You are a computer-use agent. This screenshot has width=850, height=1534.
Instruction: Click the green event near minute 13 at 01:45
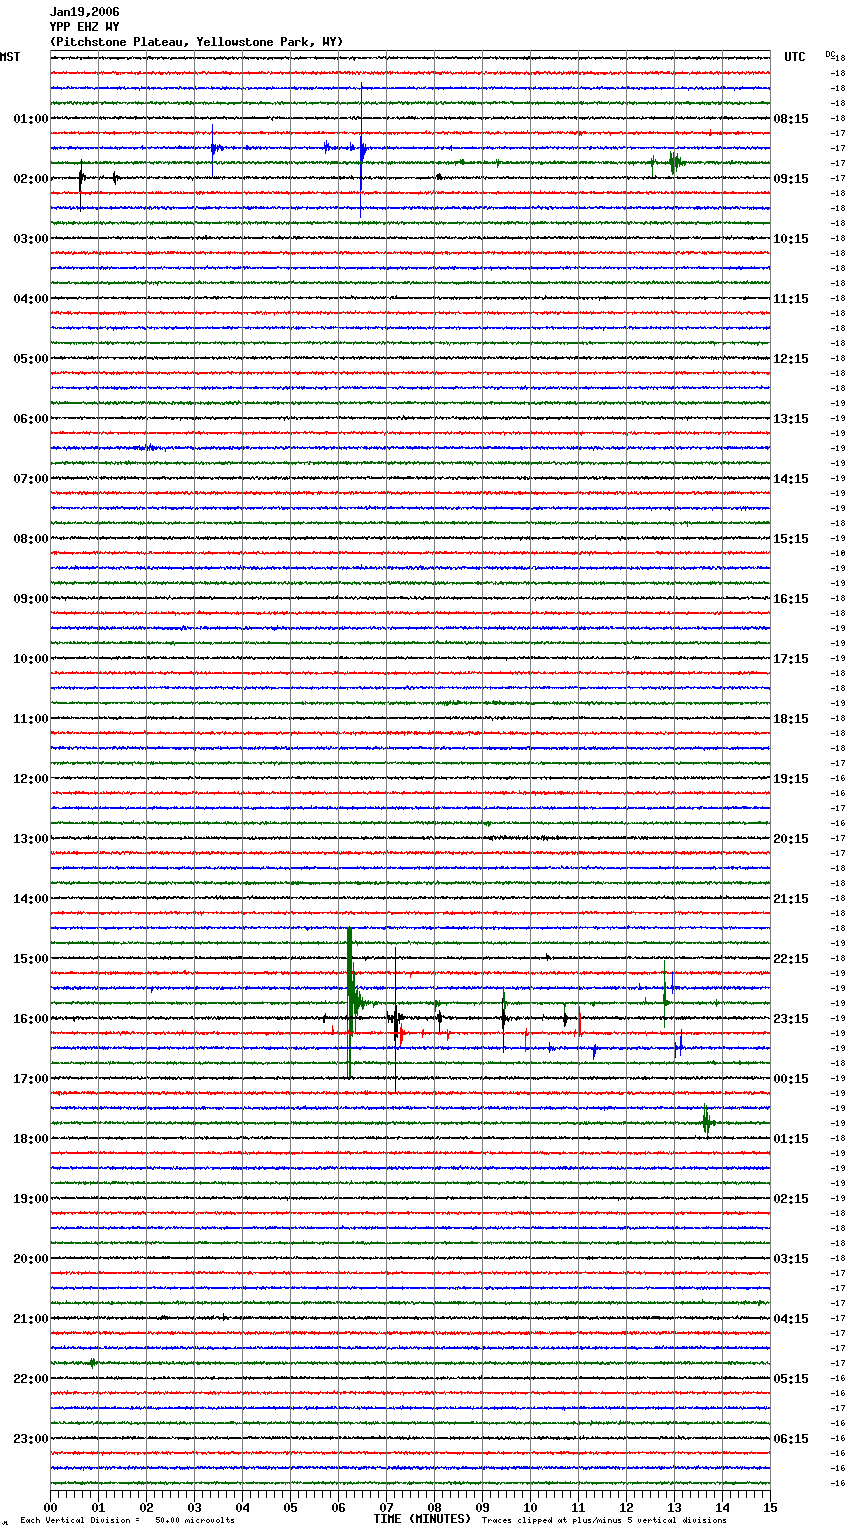675,162
